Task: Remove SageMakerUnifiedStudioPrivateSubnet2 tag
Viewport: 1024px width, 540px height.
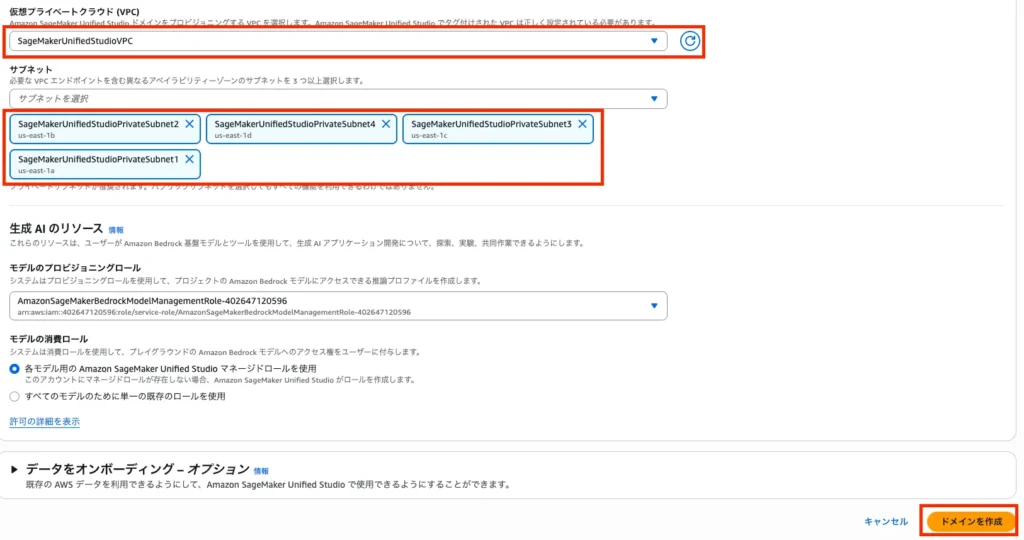Action: click(x=189, y=124)
